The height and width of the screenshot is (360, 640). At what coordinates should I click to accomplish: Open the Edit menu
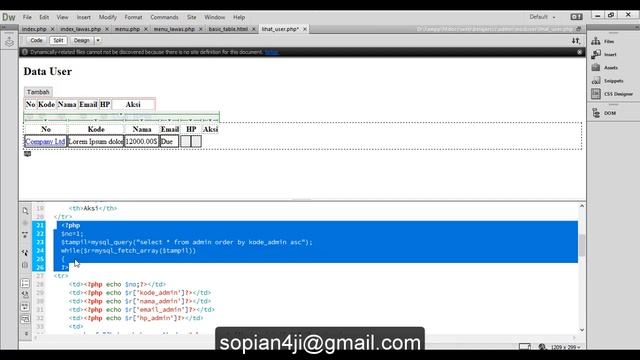(44, 17)
